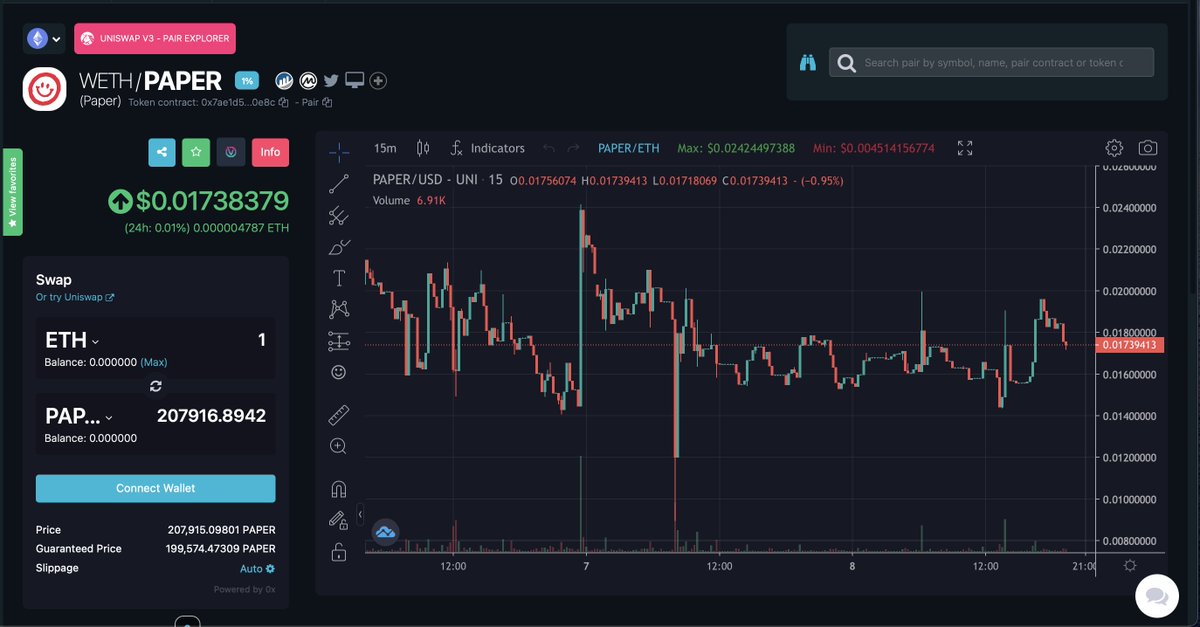Open the candlestick chart style selector
Image resolution: width=1200 pixels, height=627 pixels.
coord(423,148)
